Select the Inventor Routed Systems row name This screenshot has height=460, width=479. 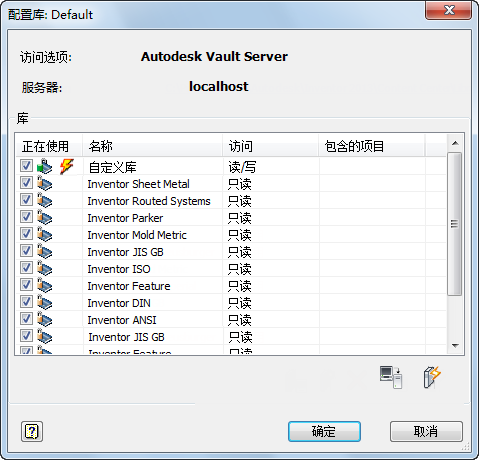pyautogui.click(x=149, y=201)
